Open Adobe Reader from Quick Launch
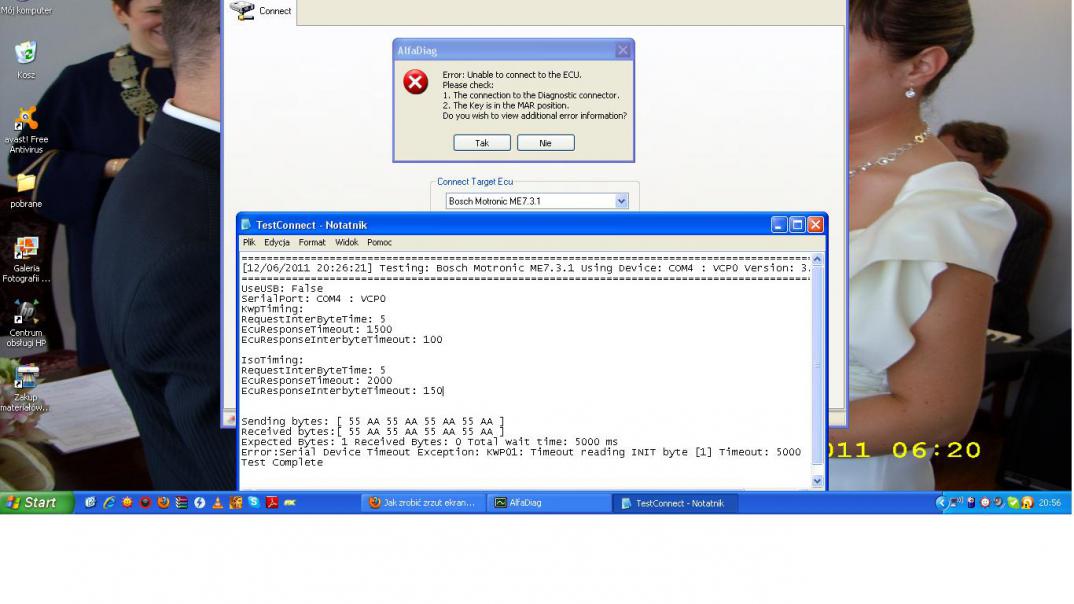The image size is (1074, 604). coord(272,503)
